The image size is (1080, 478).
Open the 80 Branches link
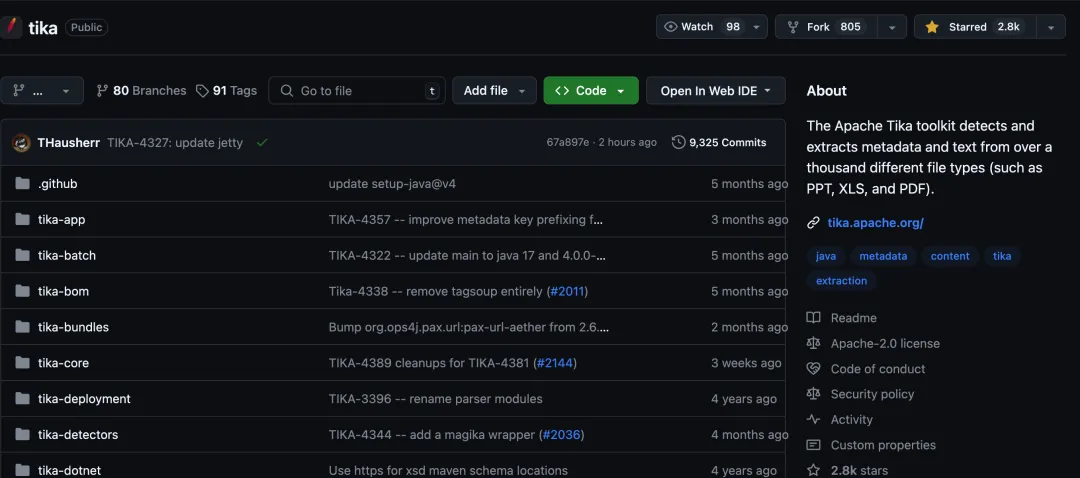tap(141, 90)
